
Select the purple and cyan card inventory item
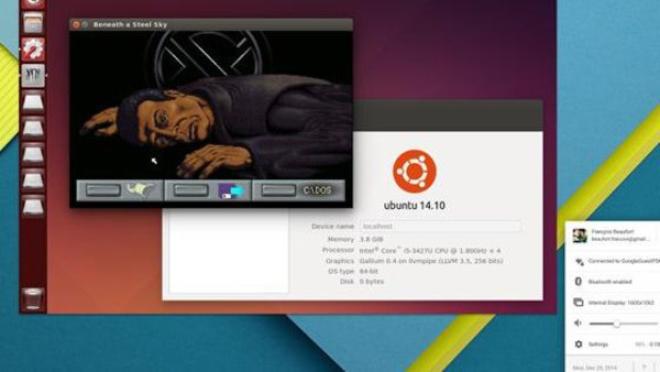(x=231, y=191)
